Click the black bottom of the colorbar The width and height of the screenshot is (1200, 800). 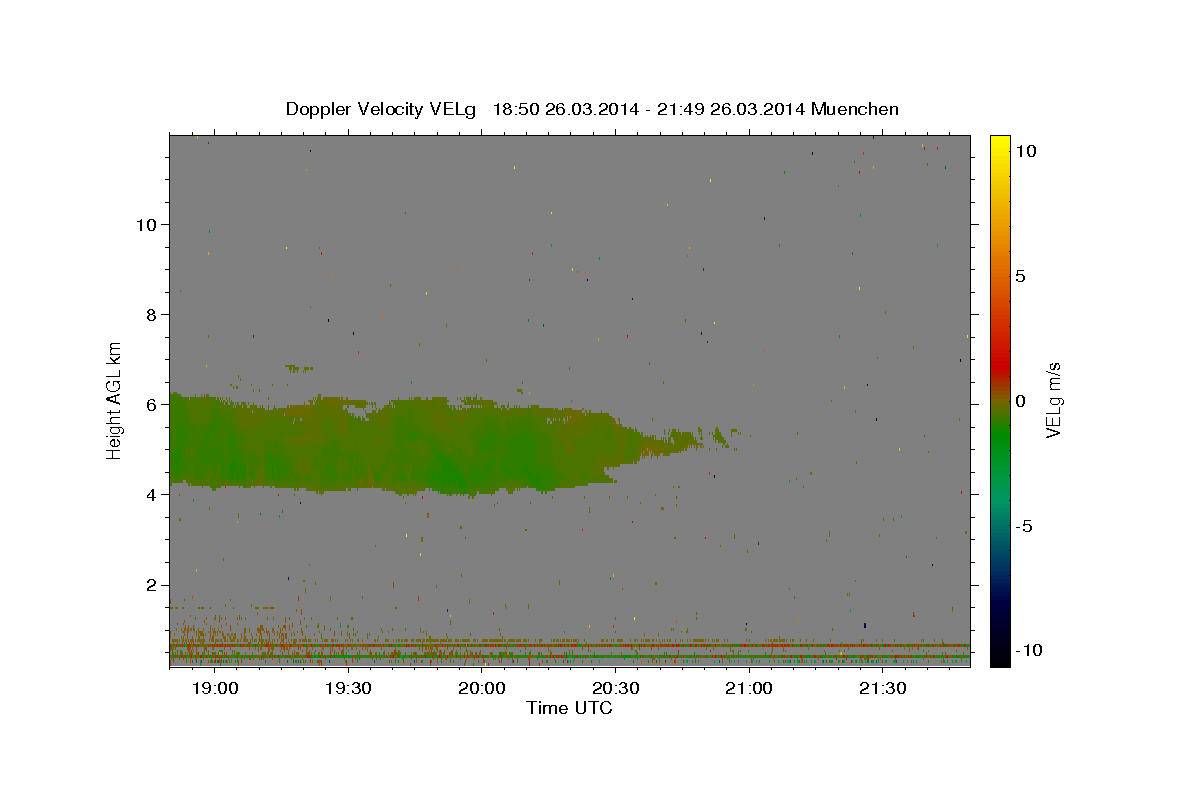point(999,658)
